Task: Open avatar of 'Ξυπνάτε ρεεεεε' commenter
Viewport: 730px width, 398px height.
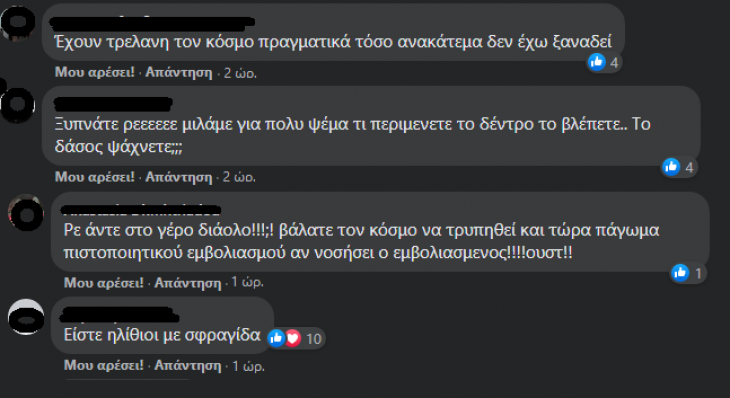Action: pyautogui.click(x=18, y=104)
